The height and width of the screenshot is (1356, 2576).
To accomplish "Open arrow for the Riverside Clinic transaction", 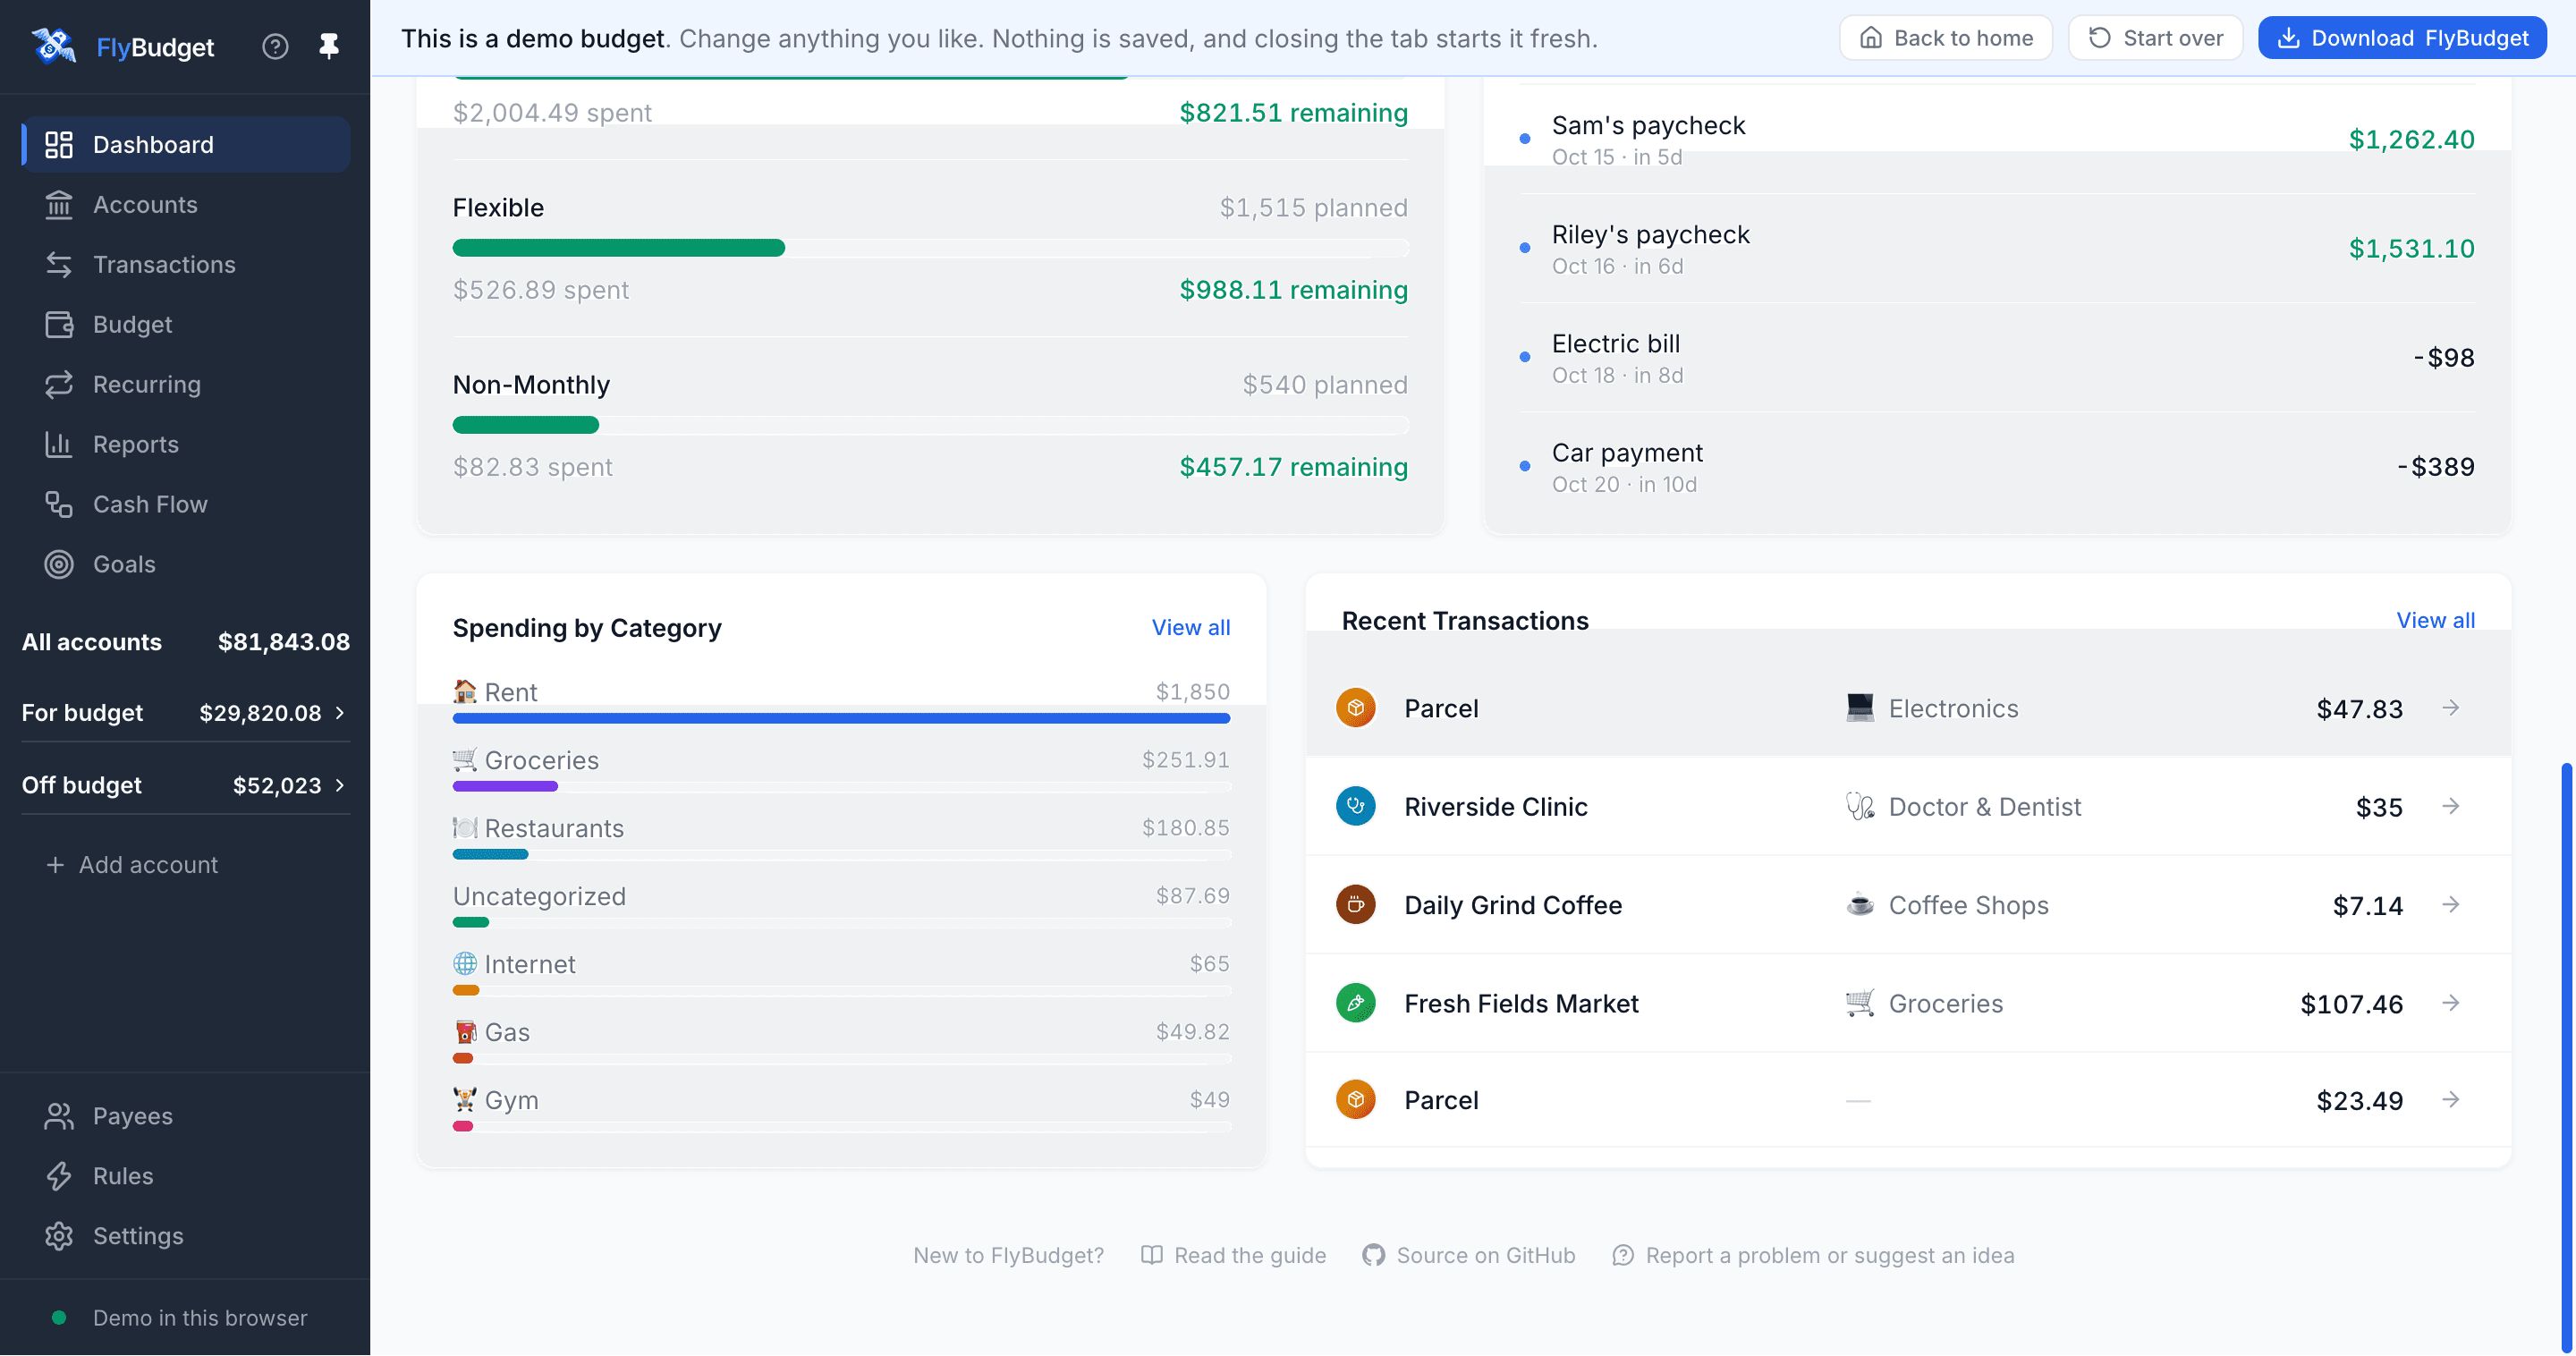I will click(x=2450, y=806).
